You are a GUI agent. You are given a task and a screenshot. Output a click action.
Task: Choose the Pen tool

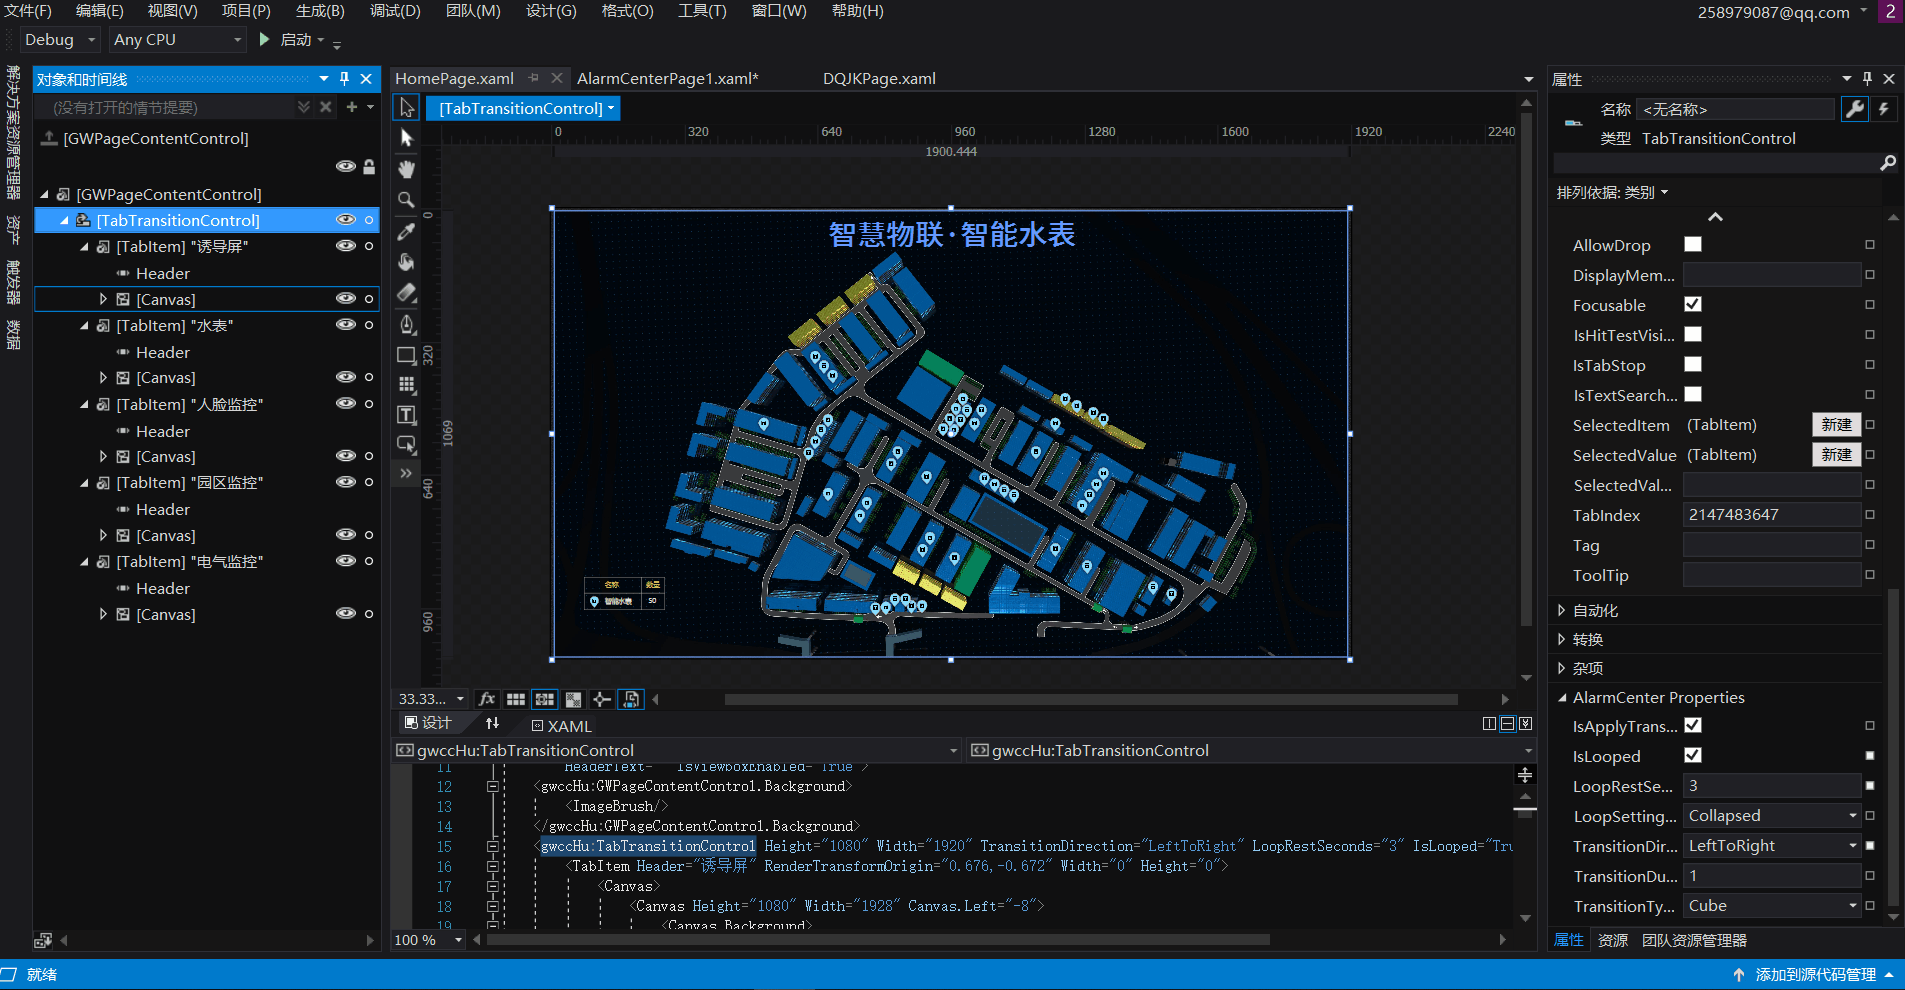click(406, 324)
